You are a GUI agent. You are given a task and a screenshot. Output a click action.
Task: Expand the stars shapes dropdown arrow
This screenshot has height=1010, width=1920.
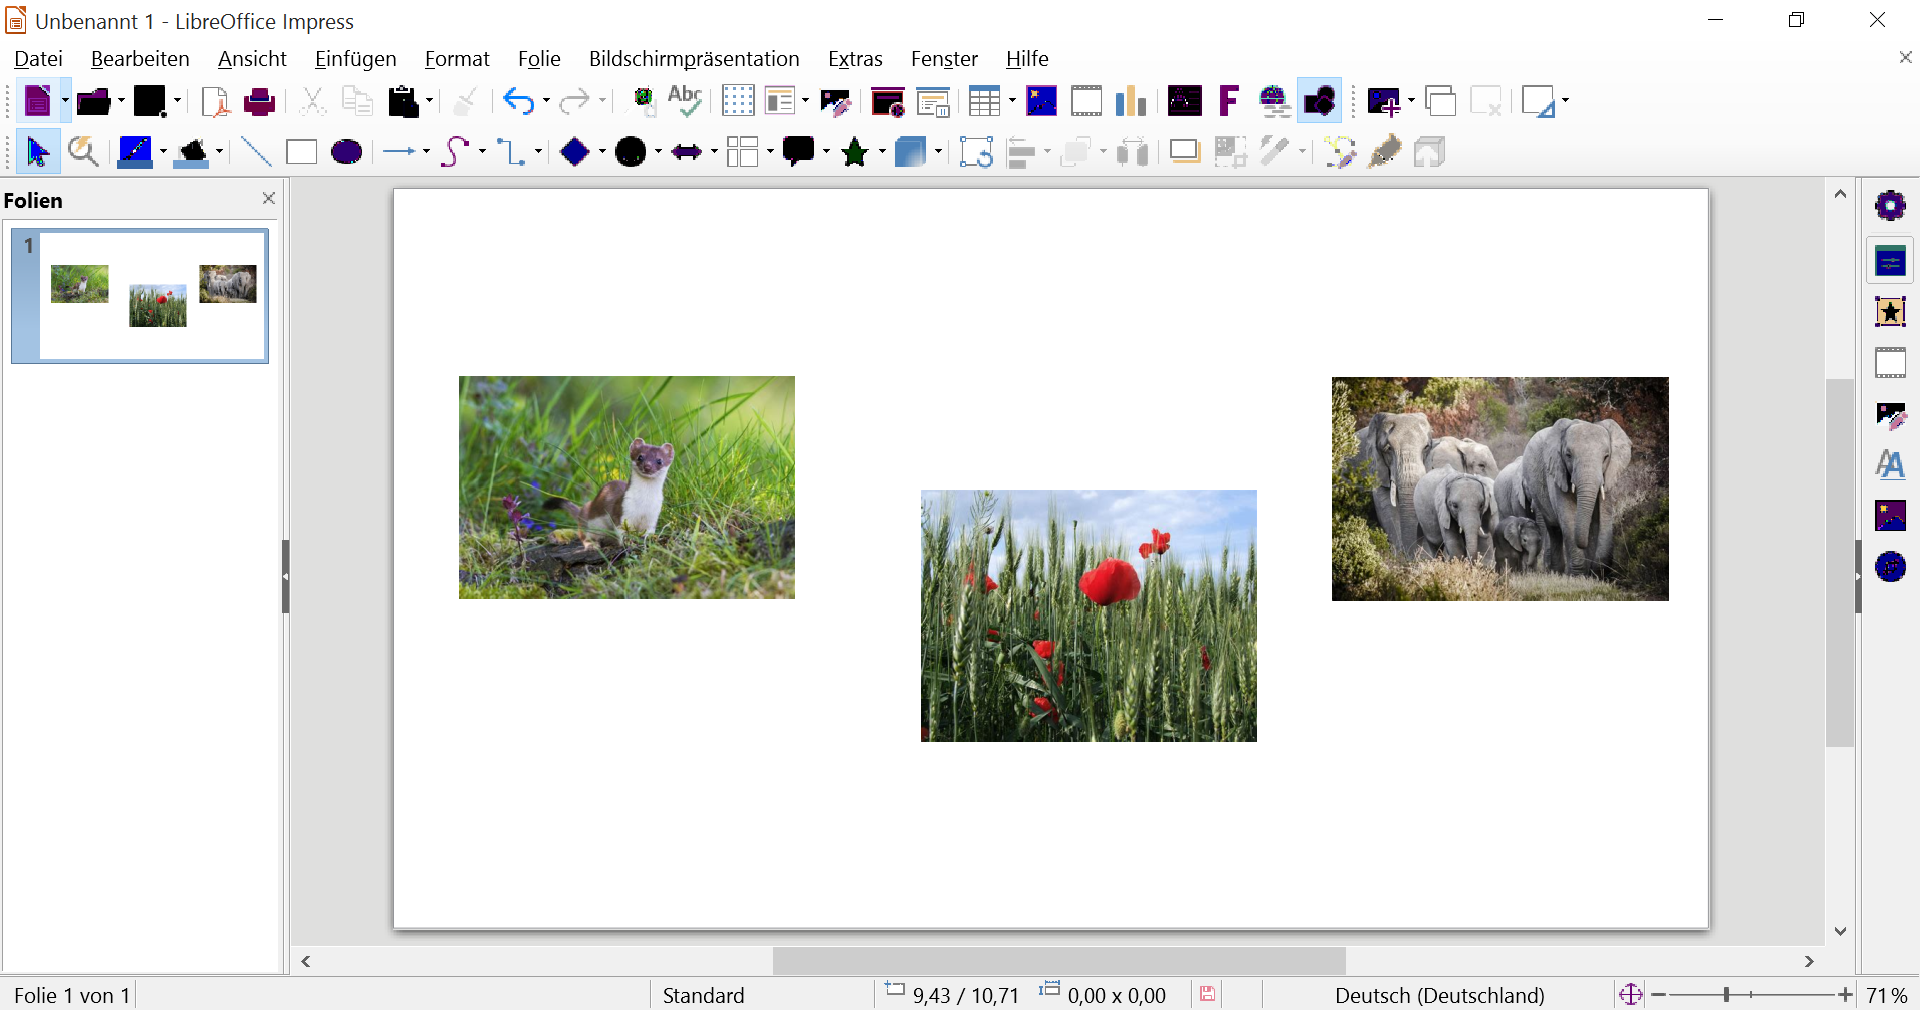click(882, 152)
